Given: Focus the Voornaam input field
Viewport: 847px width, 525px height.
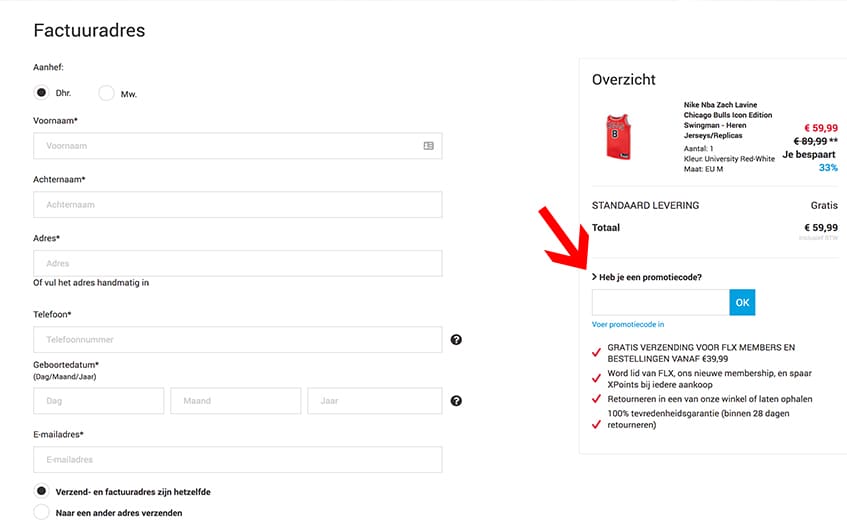Looking at the screenshot, I should pyautogui.click(x=225, y=146).
